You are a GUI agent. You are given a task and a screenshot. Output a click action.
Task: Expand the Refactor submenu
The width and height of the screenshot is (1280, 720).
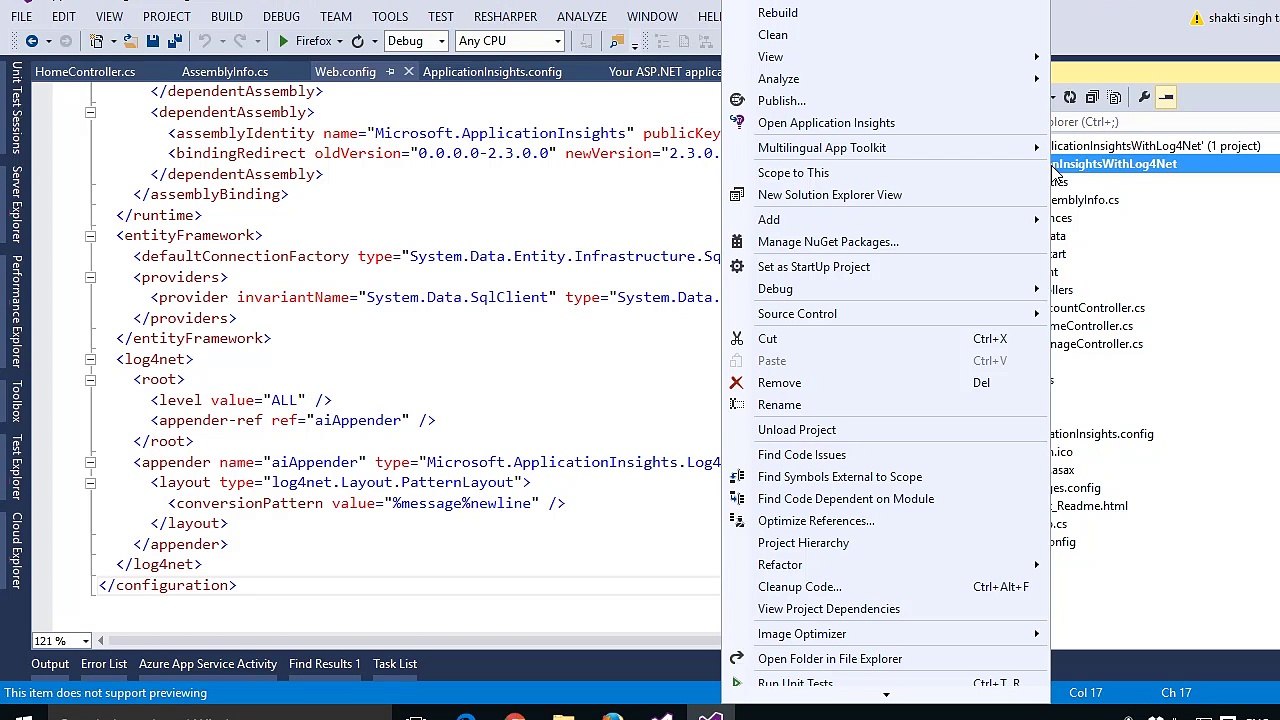pyautogui.click(x=886, y=565)
